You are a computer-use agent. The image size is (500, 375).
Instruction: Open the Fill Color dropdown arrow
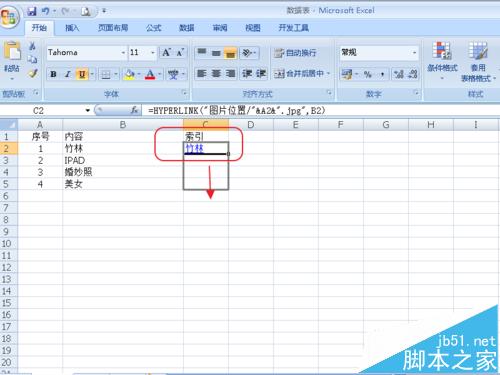point(138,74)
